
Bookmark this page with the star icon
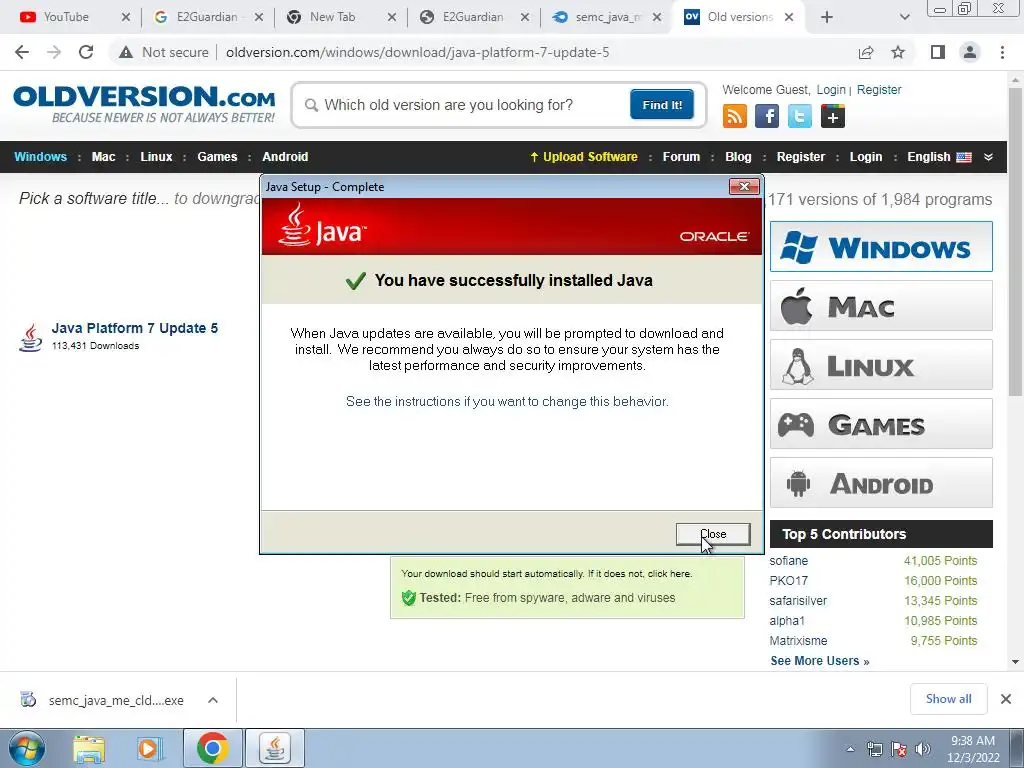click(x=898, y=52)
